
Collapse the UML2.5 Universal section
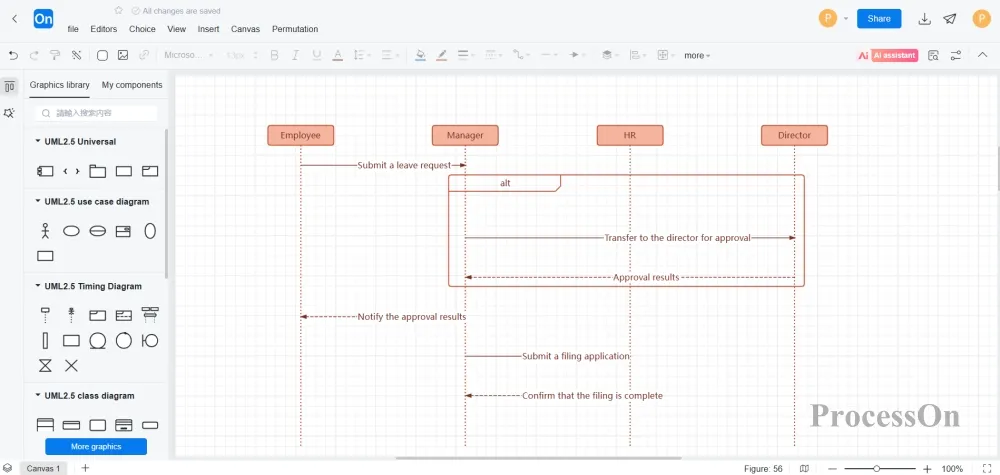coord(38,142)
